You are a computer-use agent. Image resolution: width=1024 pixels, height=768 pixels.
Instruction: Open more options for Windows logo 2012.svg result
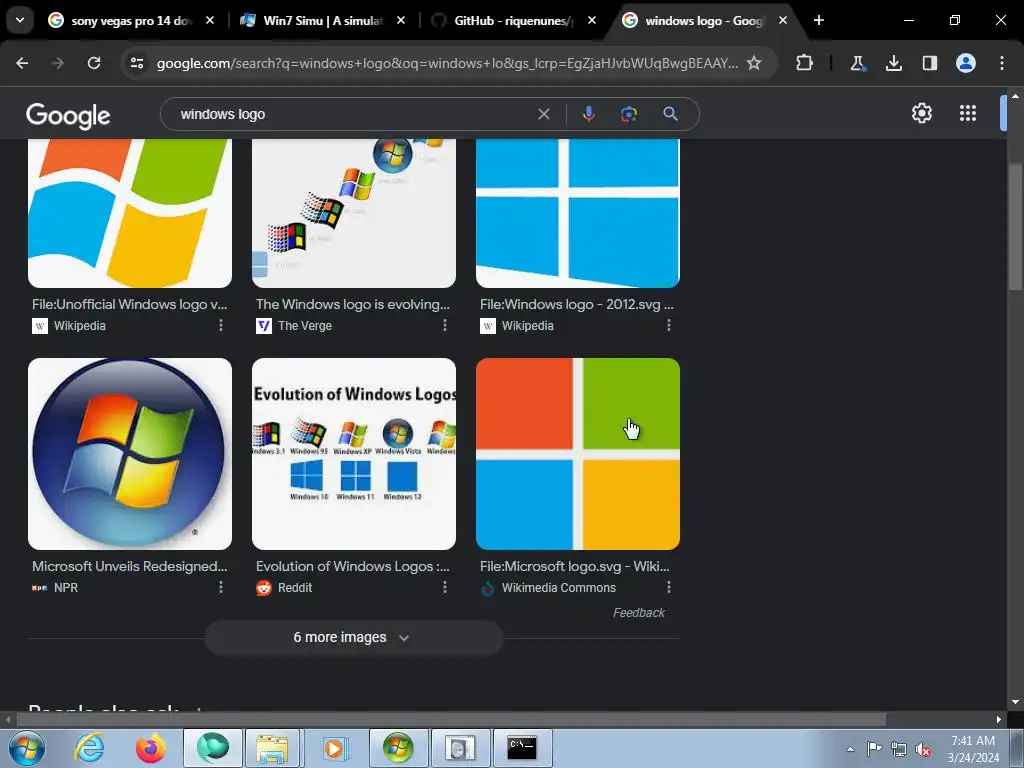tap(669, 325)
